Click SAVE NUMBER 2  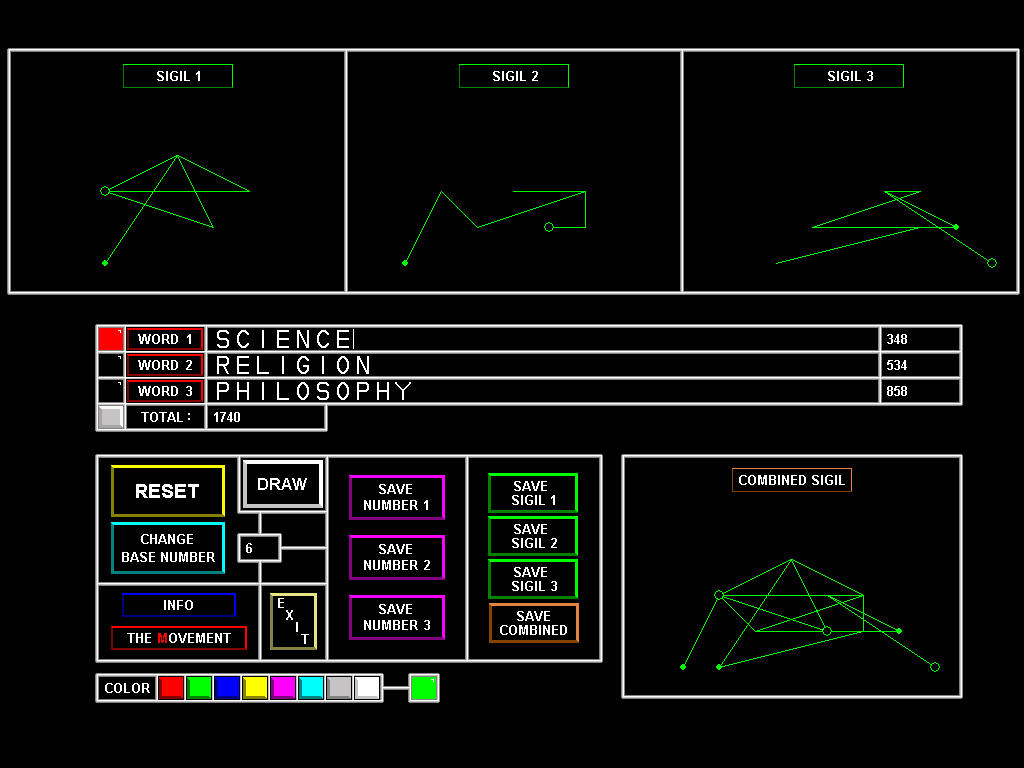tap(396, 557)
